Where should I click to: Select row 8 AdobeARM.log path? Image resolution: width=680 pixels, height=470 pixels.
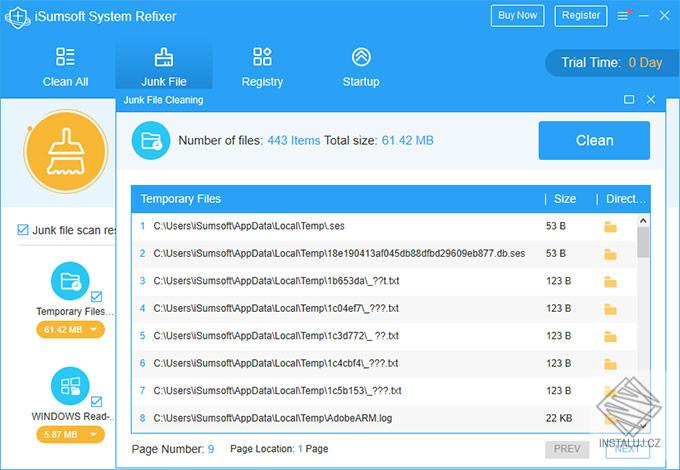(x=272, y=418)
